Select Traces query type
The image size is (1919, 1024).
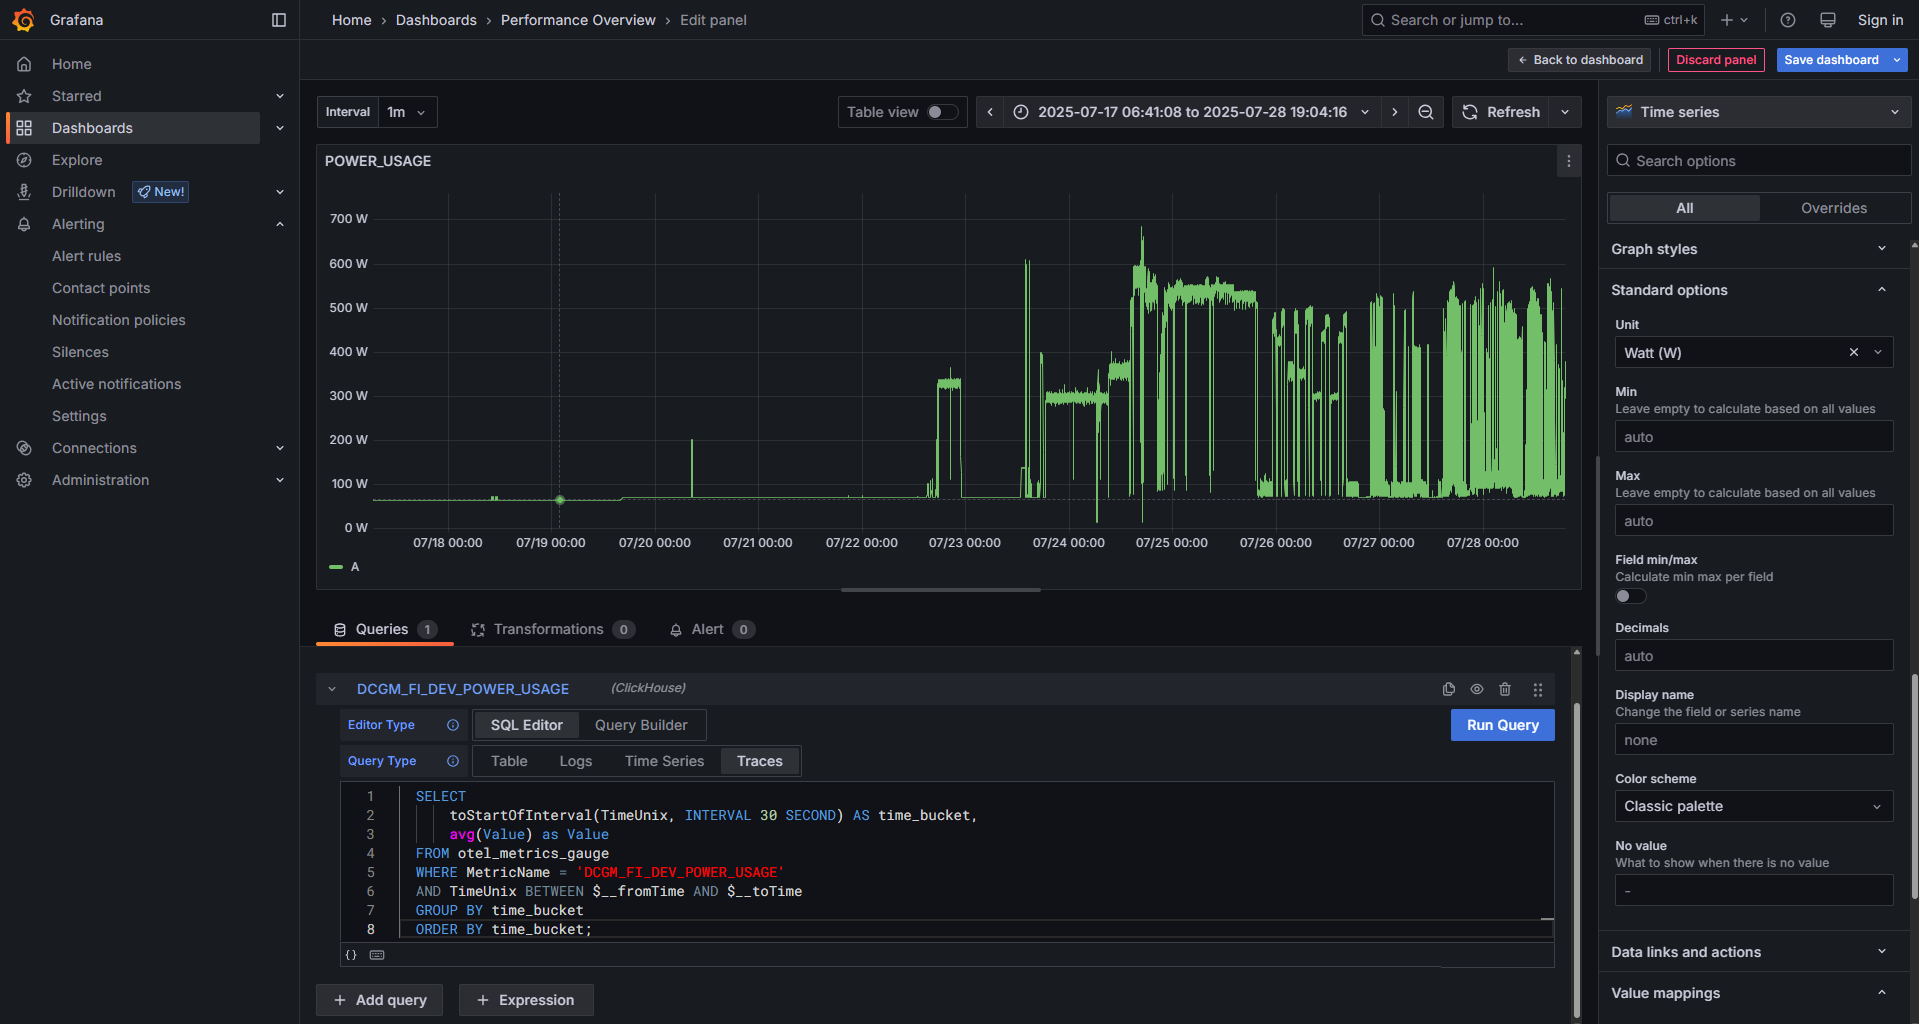click(760, 761)
